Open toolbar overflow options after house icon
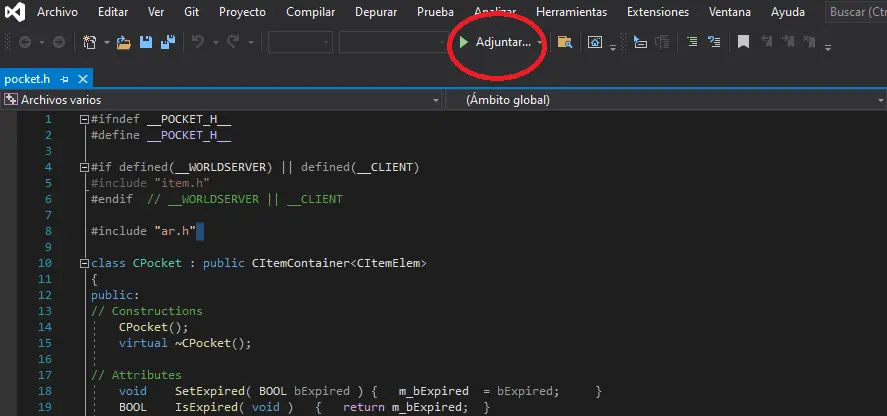The image size is (887, 416). [613, 48]
